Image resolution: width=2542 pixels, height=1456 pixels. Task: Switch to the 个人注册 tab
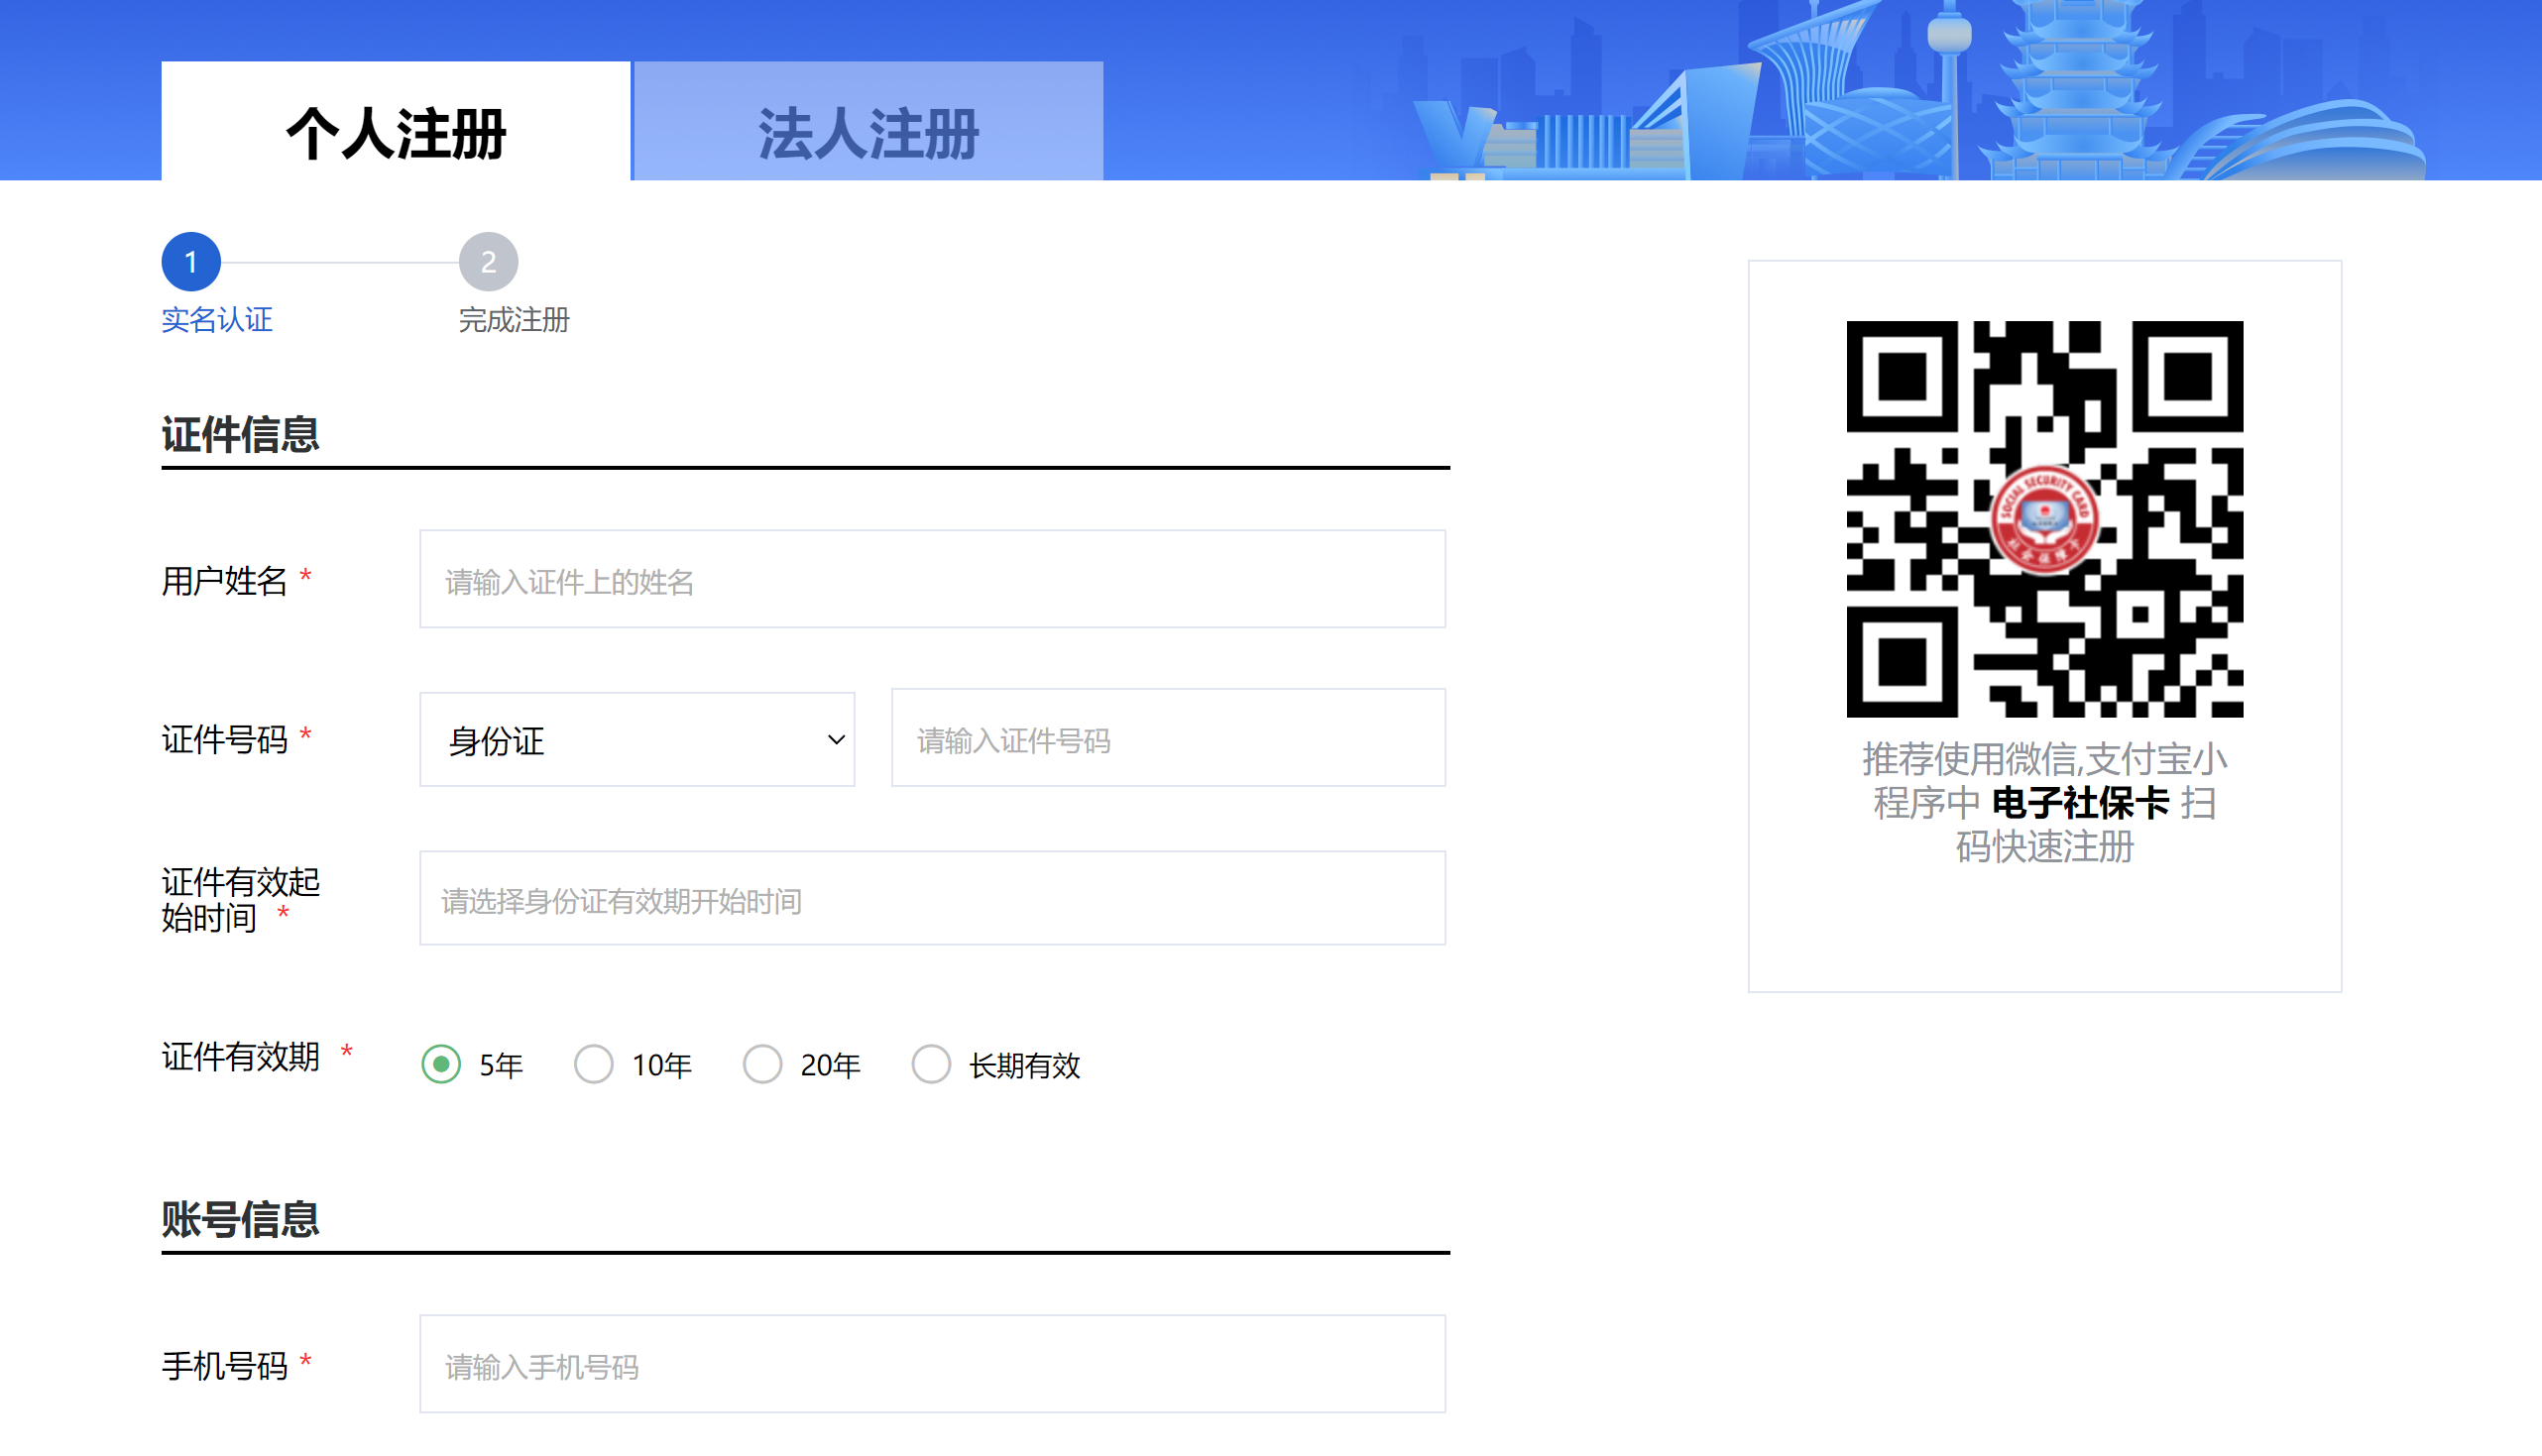pos(396,121)
